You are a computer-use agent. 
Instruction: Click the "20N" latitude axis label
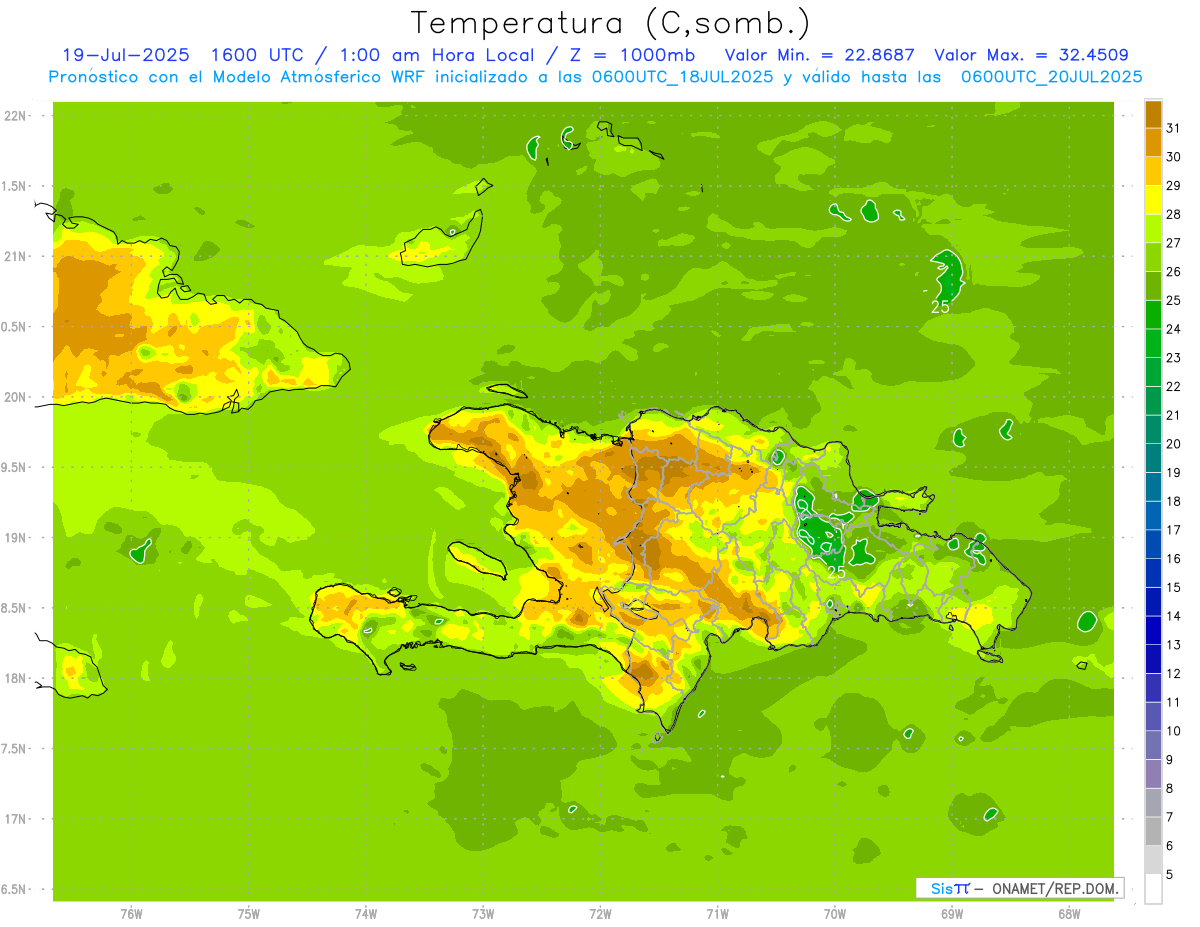pos(15,397)
